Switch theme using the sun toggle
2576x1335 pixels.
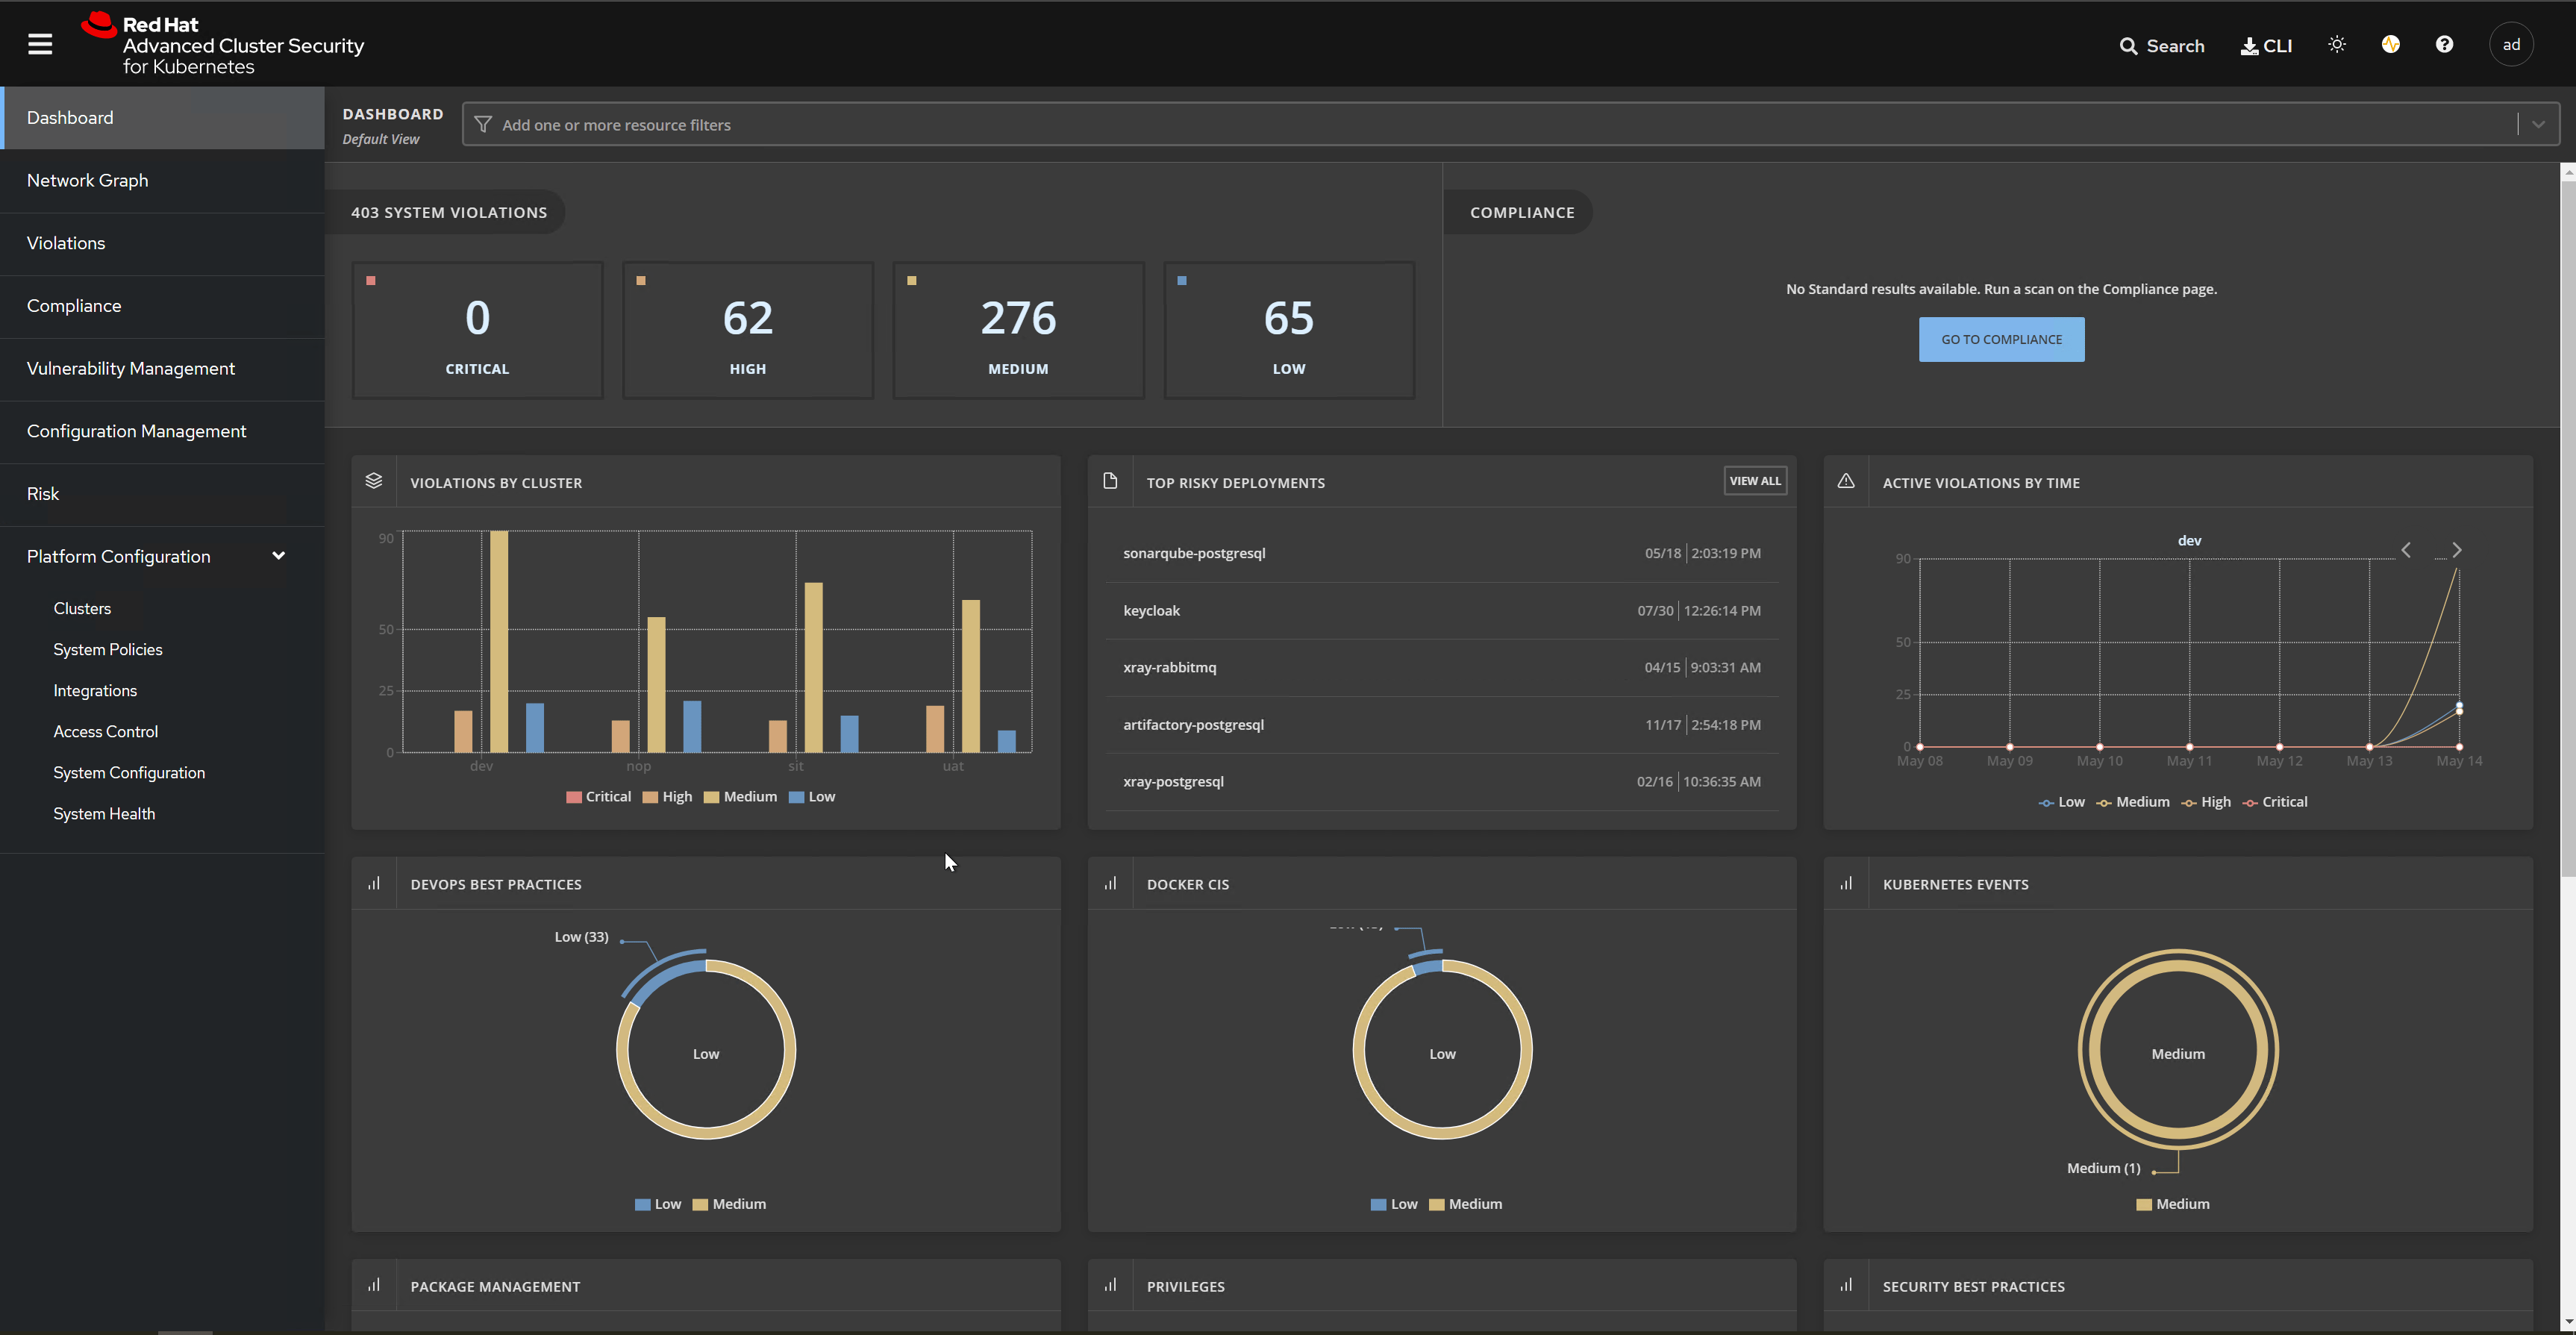(x=2337, y=44)
